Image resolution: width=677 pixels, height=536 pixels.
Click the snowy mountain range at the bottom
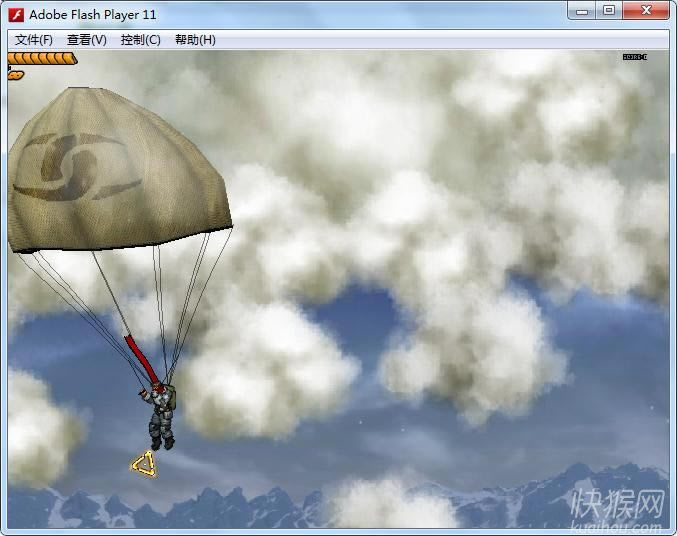pos(250,508)
